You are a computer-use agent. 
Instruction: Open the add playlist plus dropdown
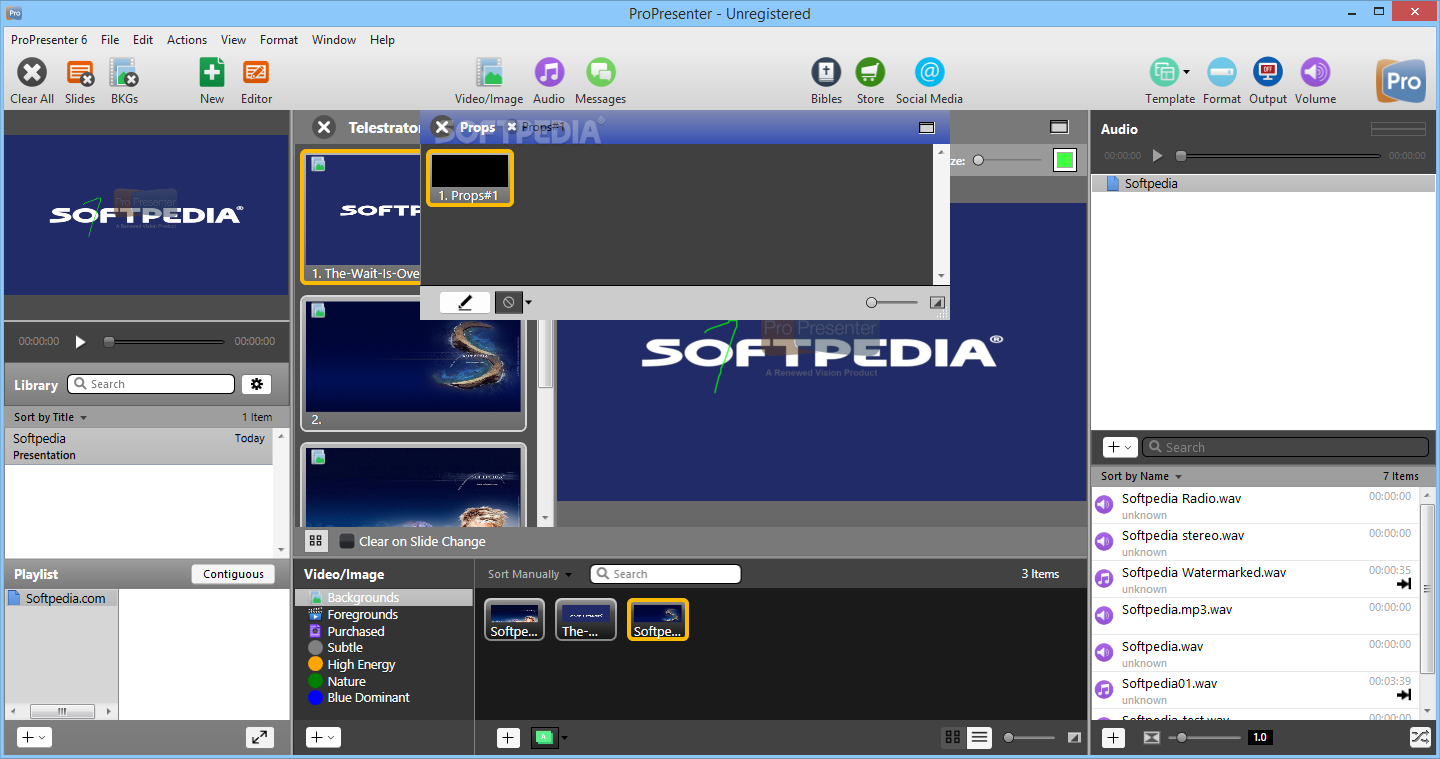(x=34, y=737)
